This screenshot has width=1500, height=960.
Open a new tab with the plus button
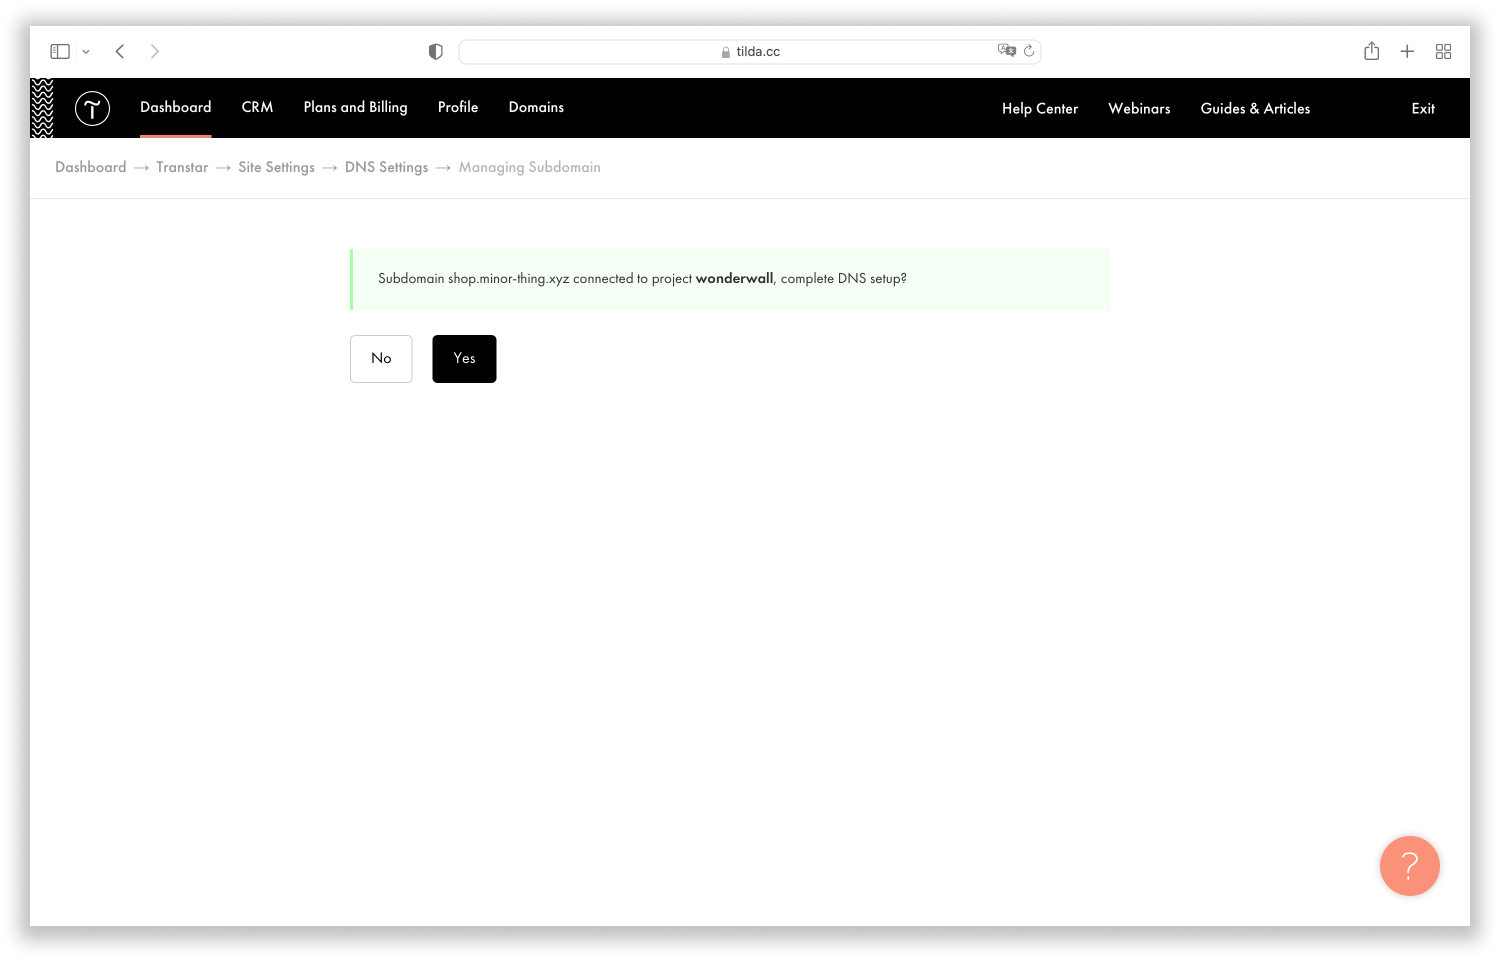point(1407,51)
